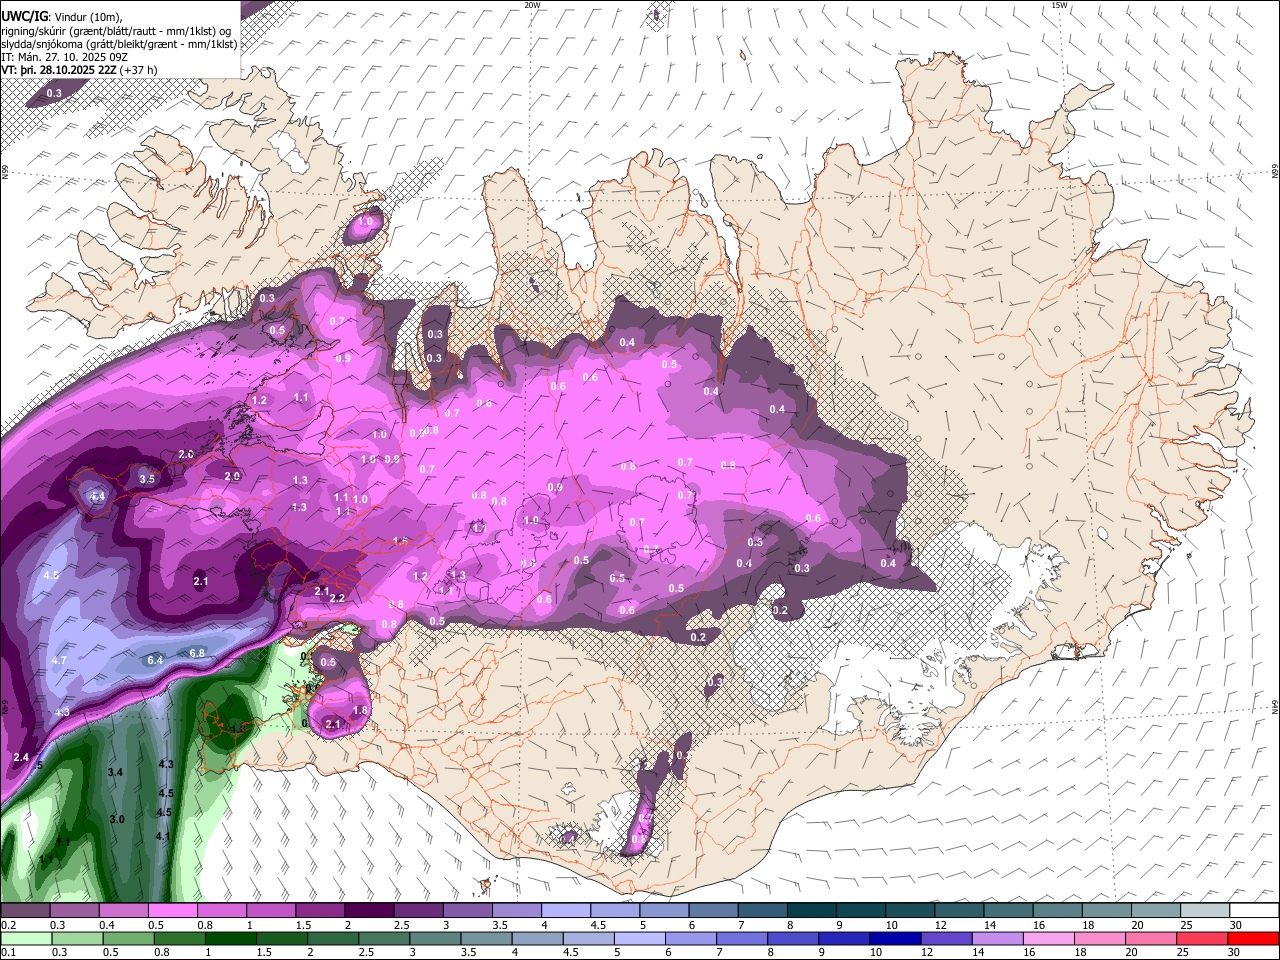Select the 3.5 precipitation value
This screenshot has width=1280, height=960.
click(147, 479)
